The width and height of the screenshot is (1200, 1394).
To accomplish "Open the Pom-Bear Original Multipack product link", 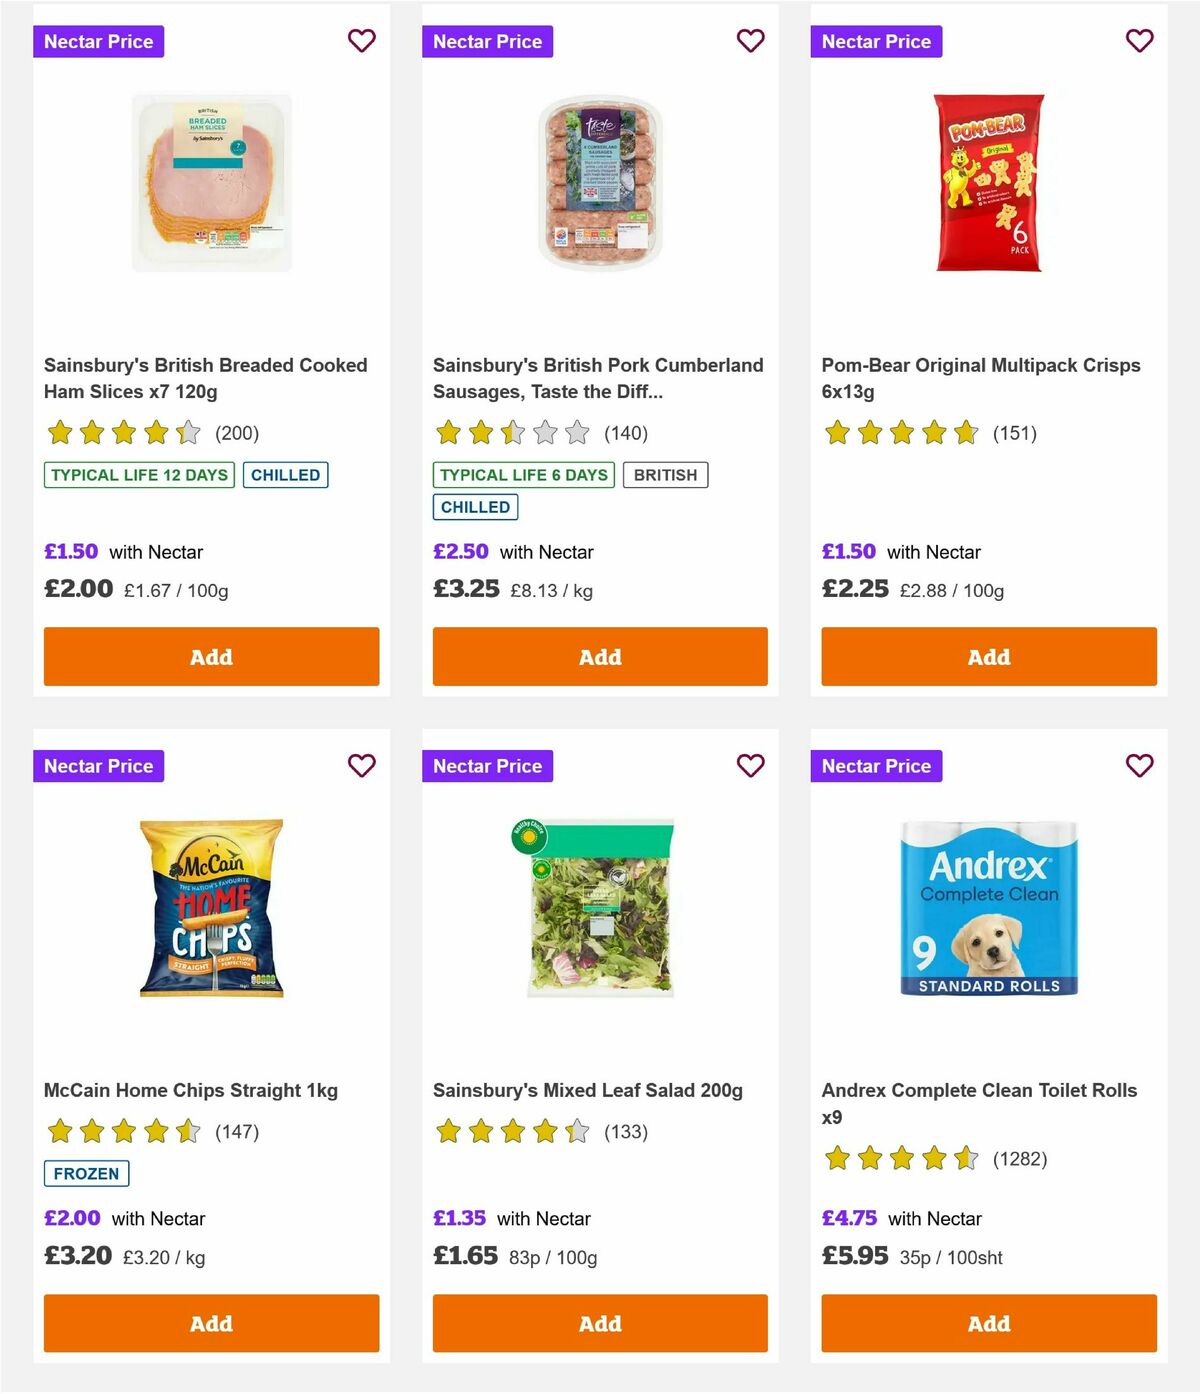I will tap(980, 378).
